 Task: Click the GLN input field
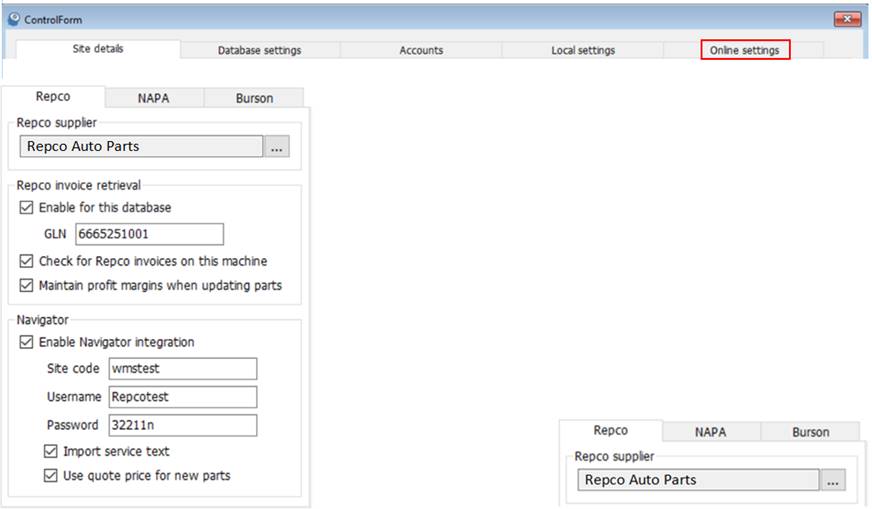coord(150,234)
